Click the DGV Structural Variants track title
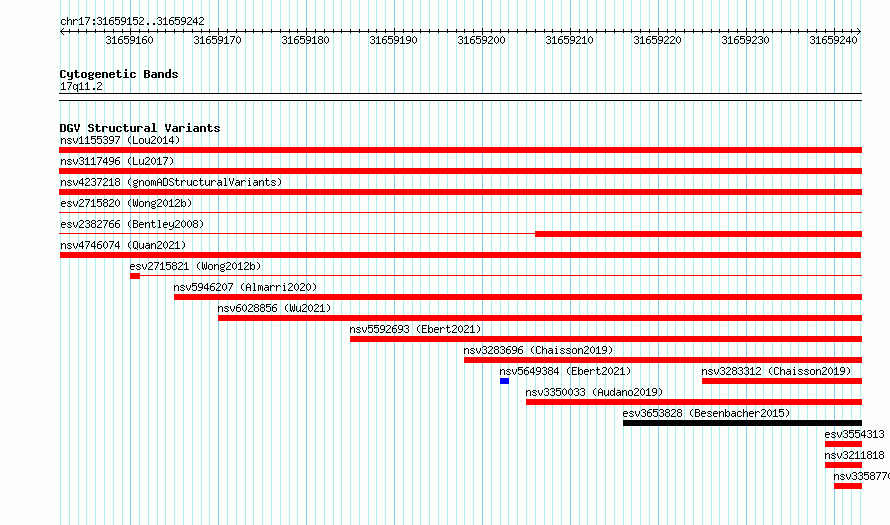The width and height of the screenshot is (890, 525). point(140,128)
